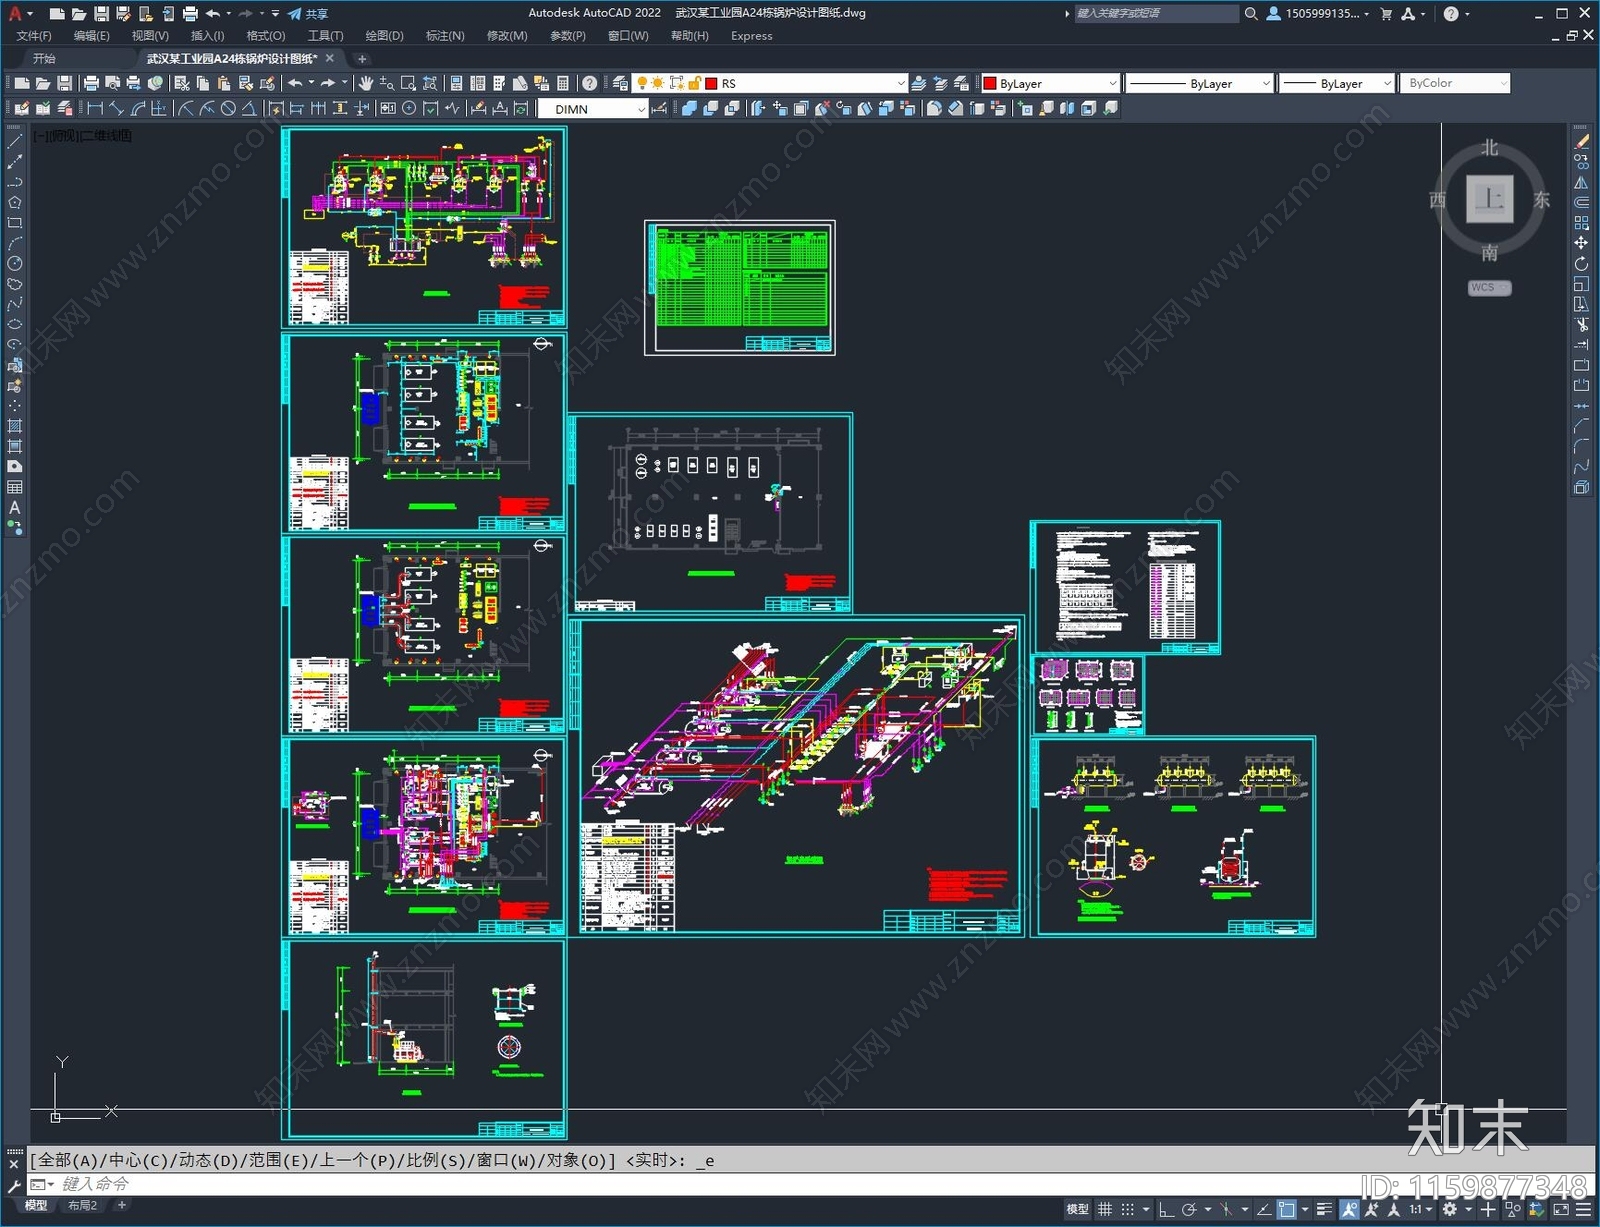Click the Clean Screen icon in status bar

point(1561,1209)
